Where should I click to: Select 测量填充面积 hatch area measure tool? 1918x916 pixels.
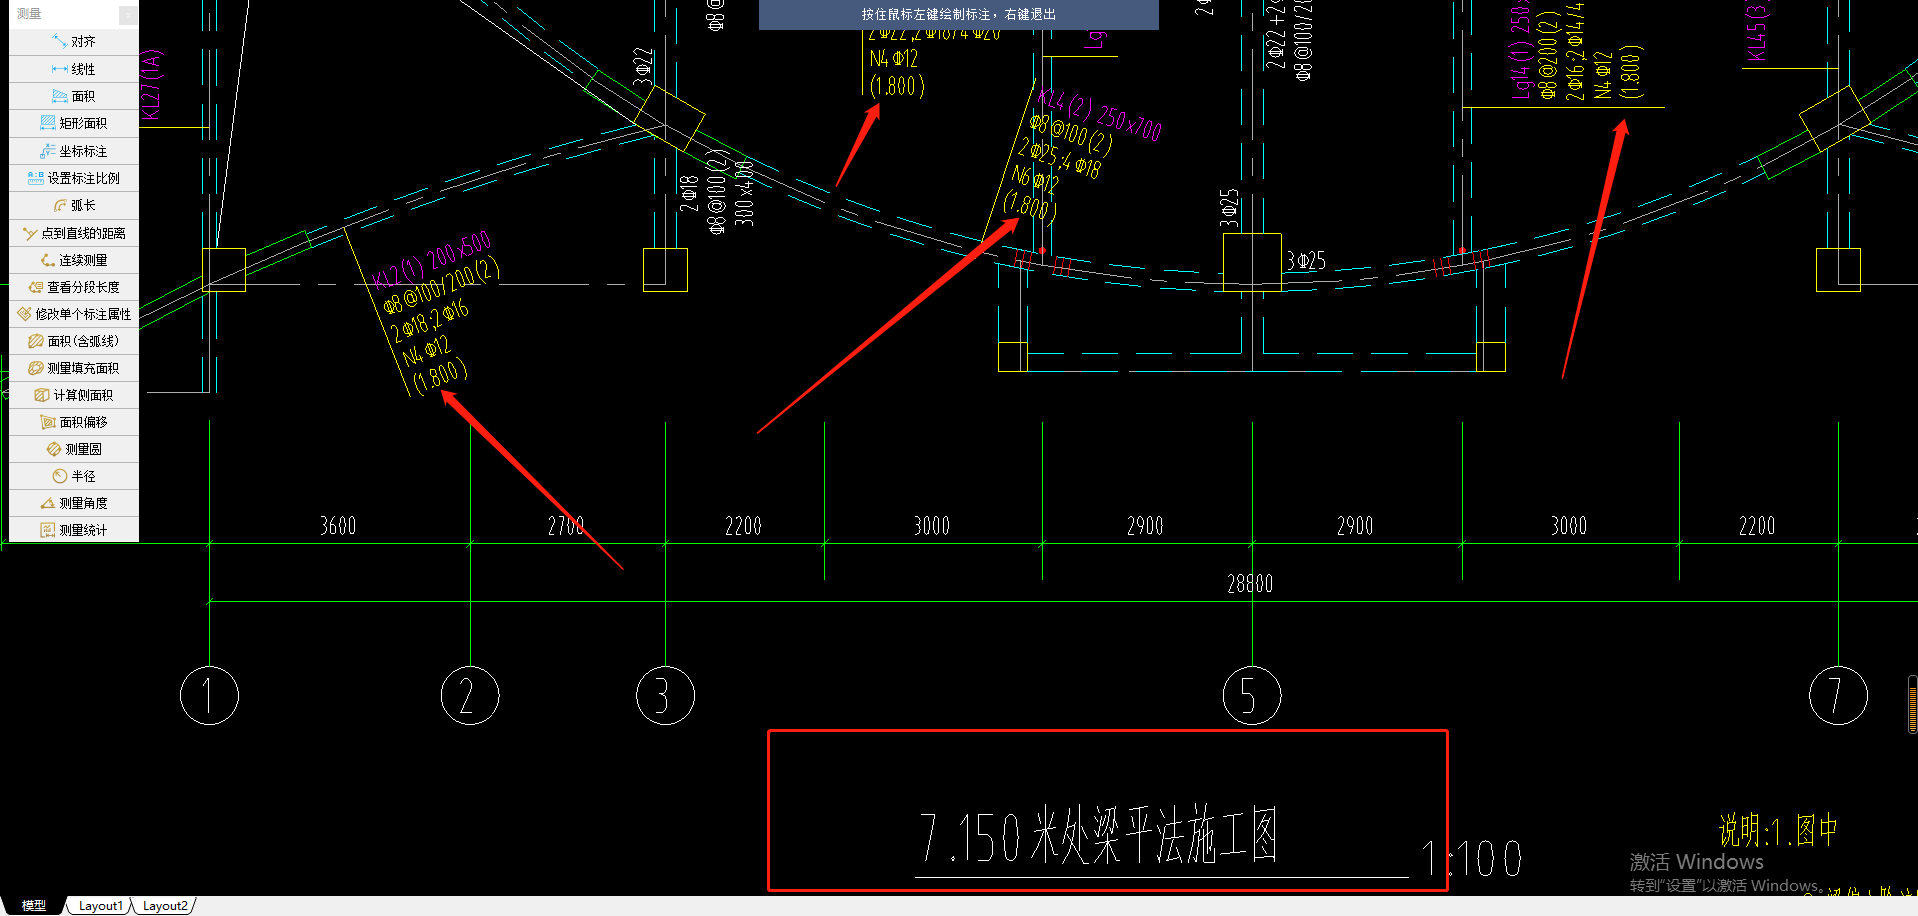click(x=74, y=368)
